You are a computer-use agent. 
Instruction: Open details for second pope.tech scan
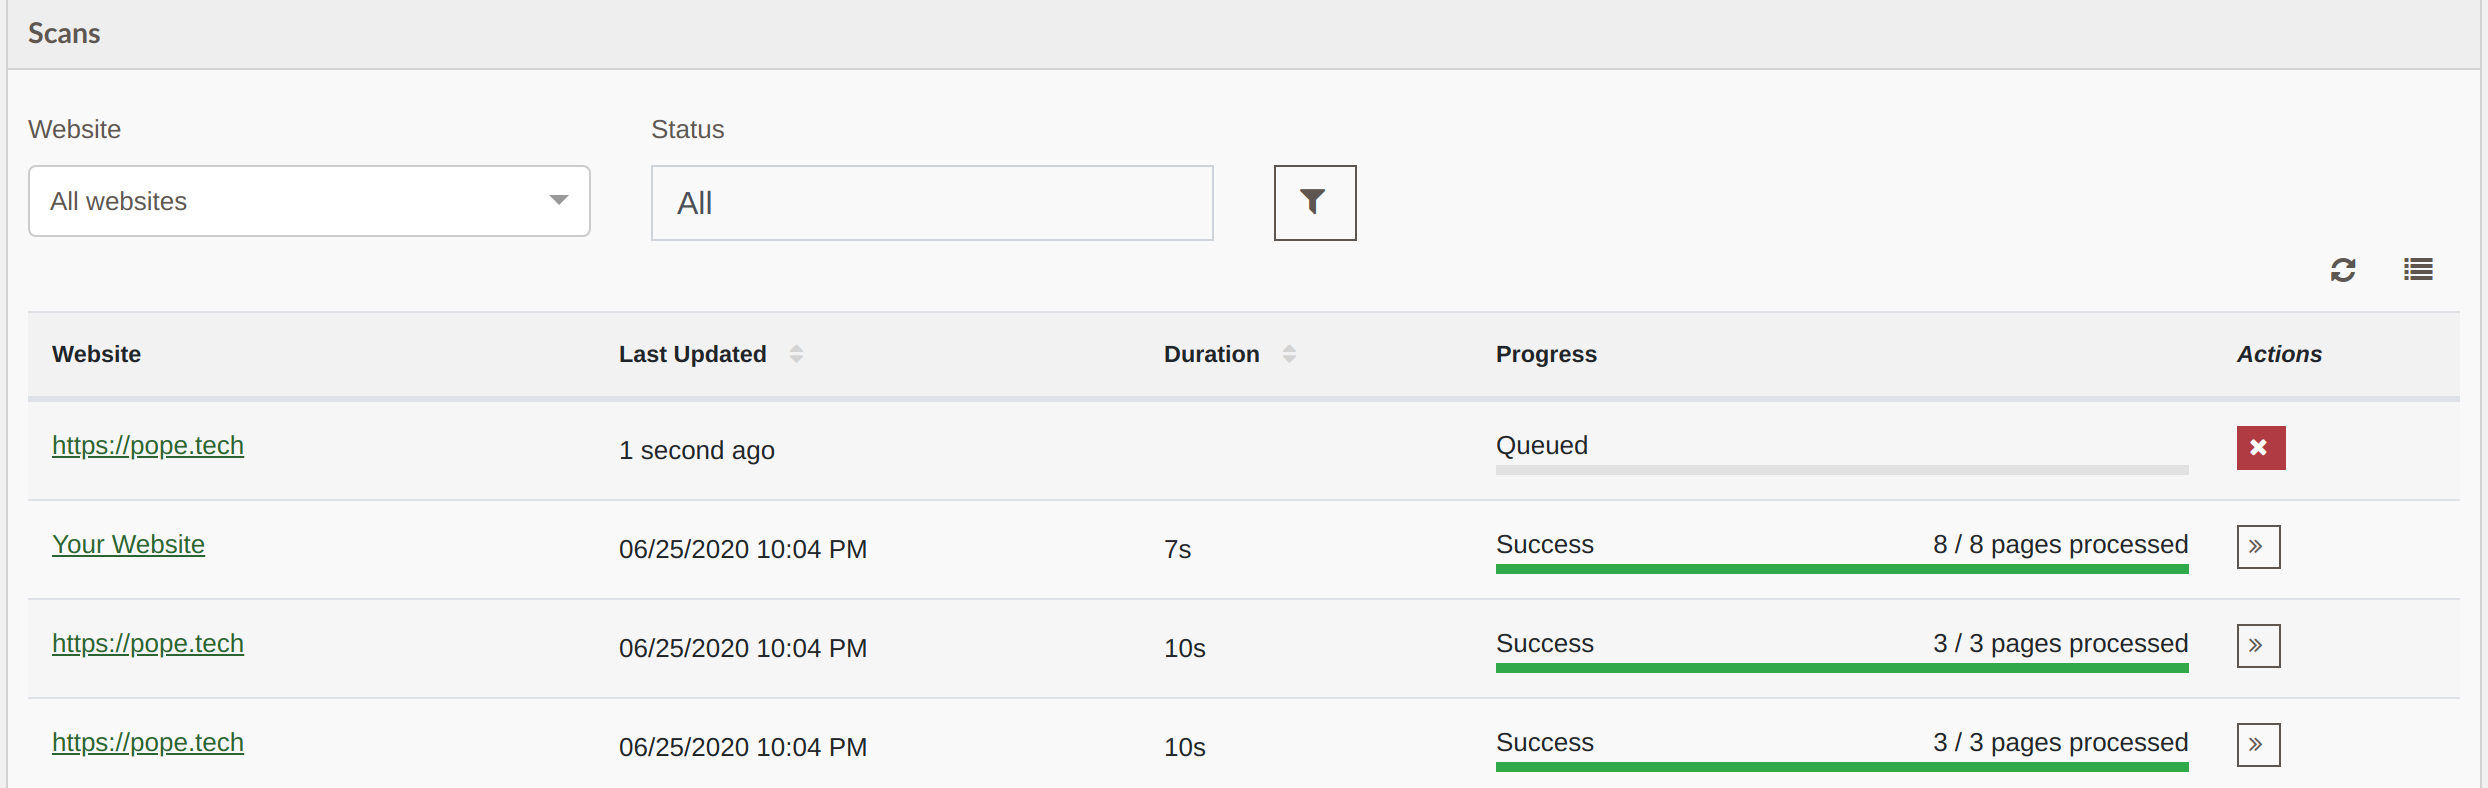2259,646
